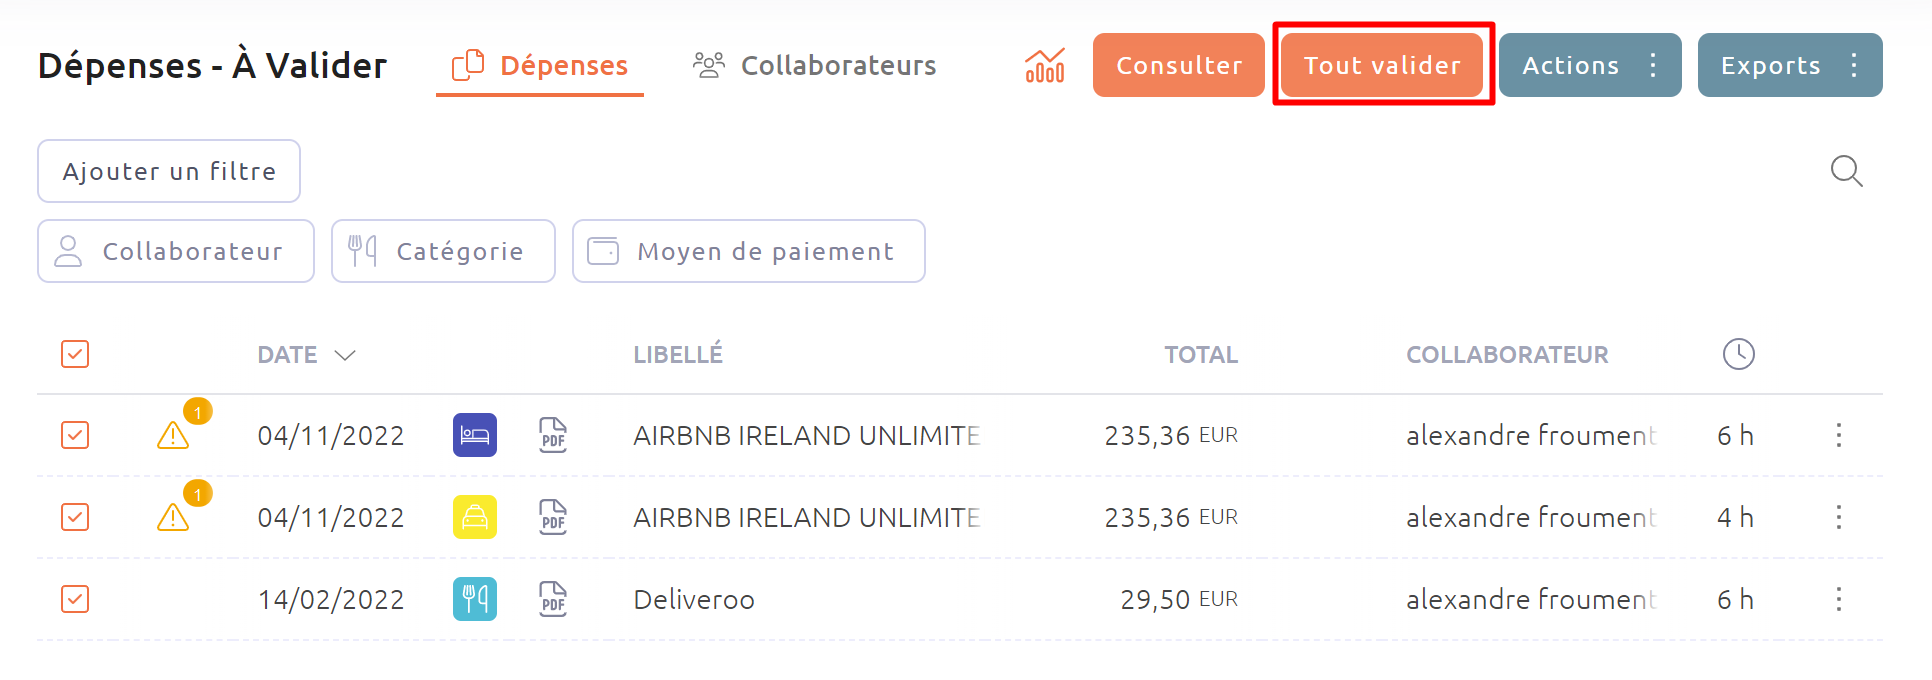Screen dimensions: 1932x680
Task: Open PDF receipt of second Airbnb row
Action: [553, 517]
